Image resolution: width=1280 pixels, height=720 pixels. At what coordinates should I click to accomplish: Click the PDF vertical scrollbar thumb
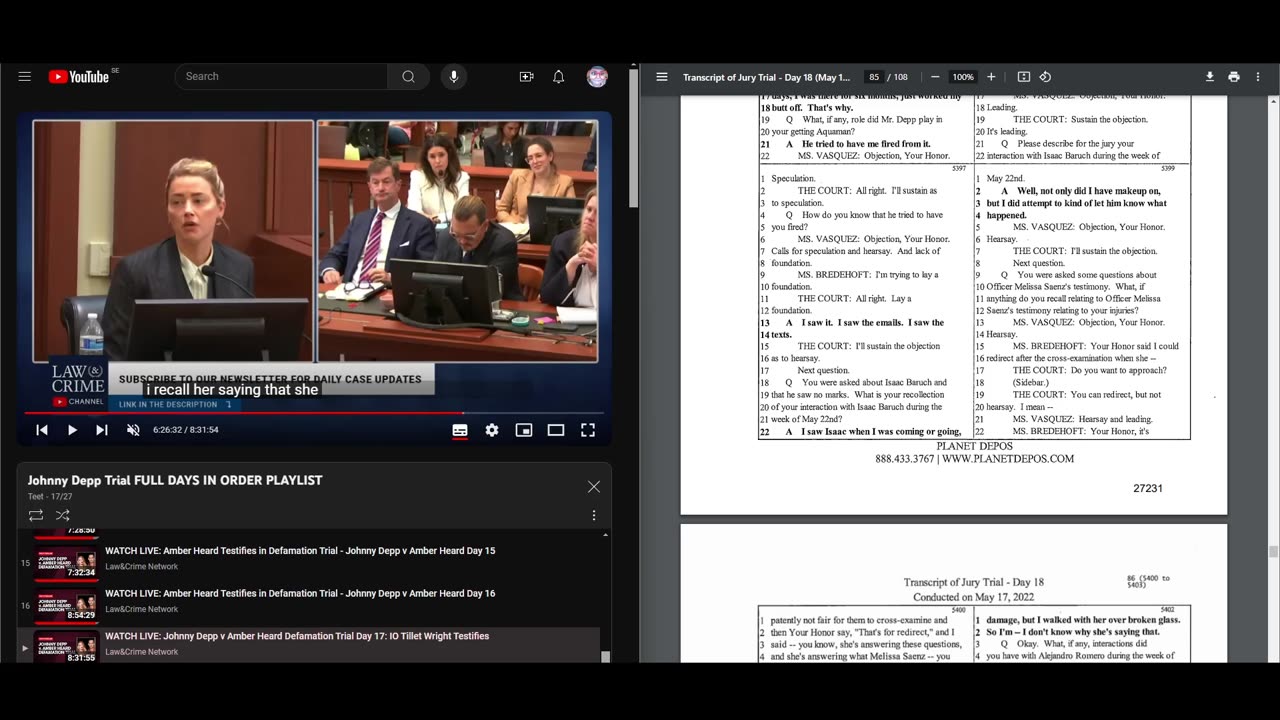click(x=1273, y=552)
